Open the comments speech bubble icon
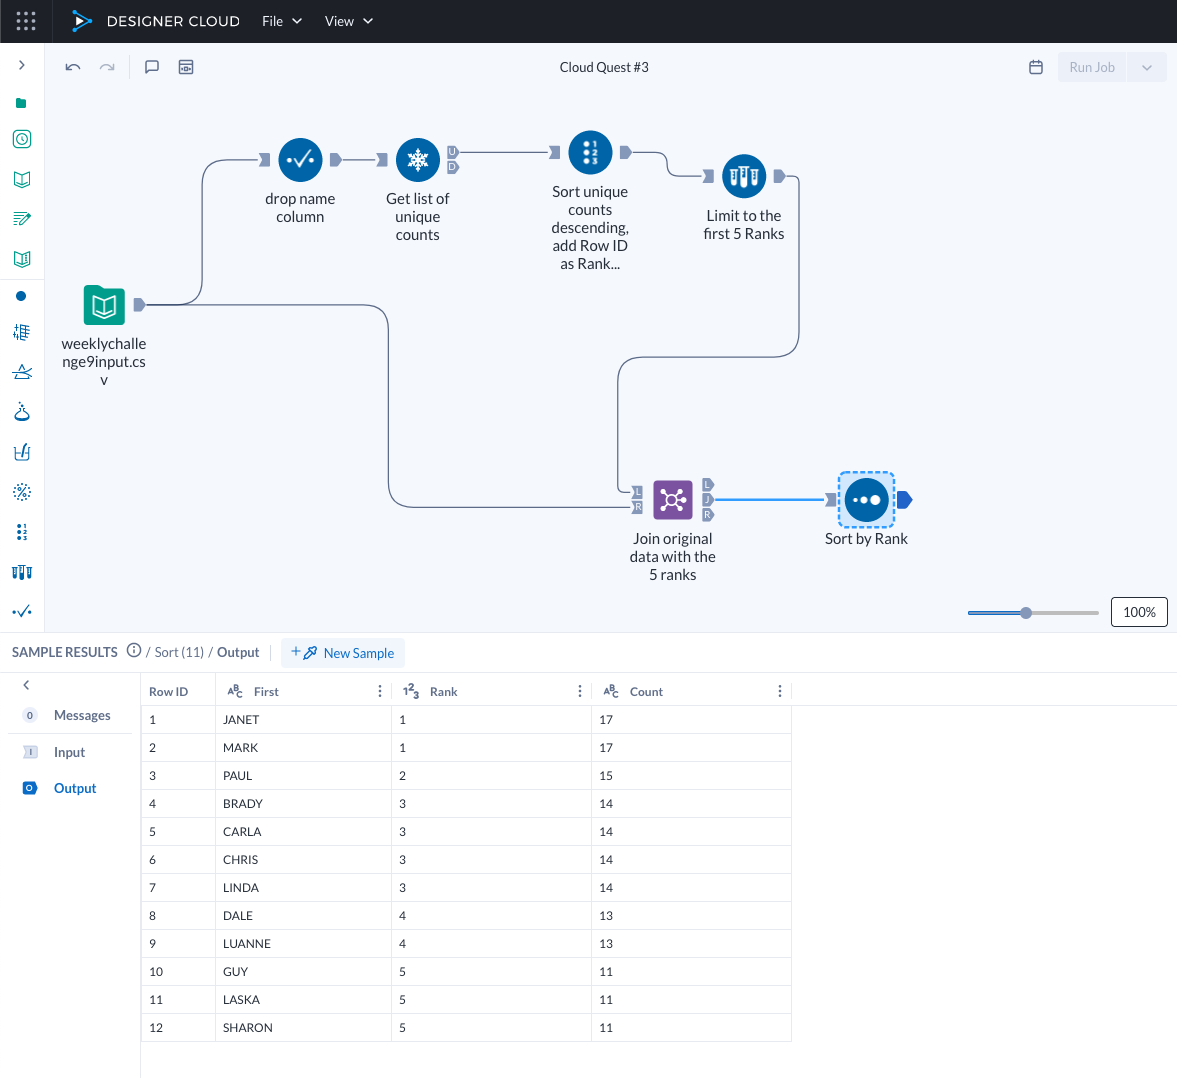This screenshot has width=1177, height=1078. point(151,66)
